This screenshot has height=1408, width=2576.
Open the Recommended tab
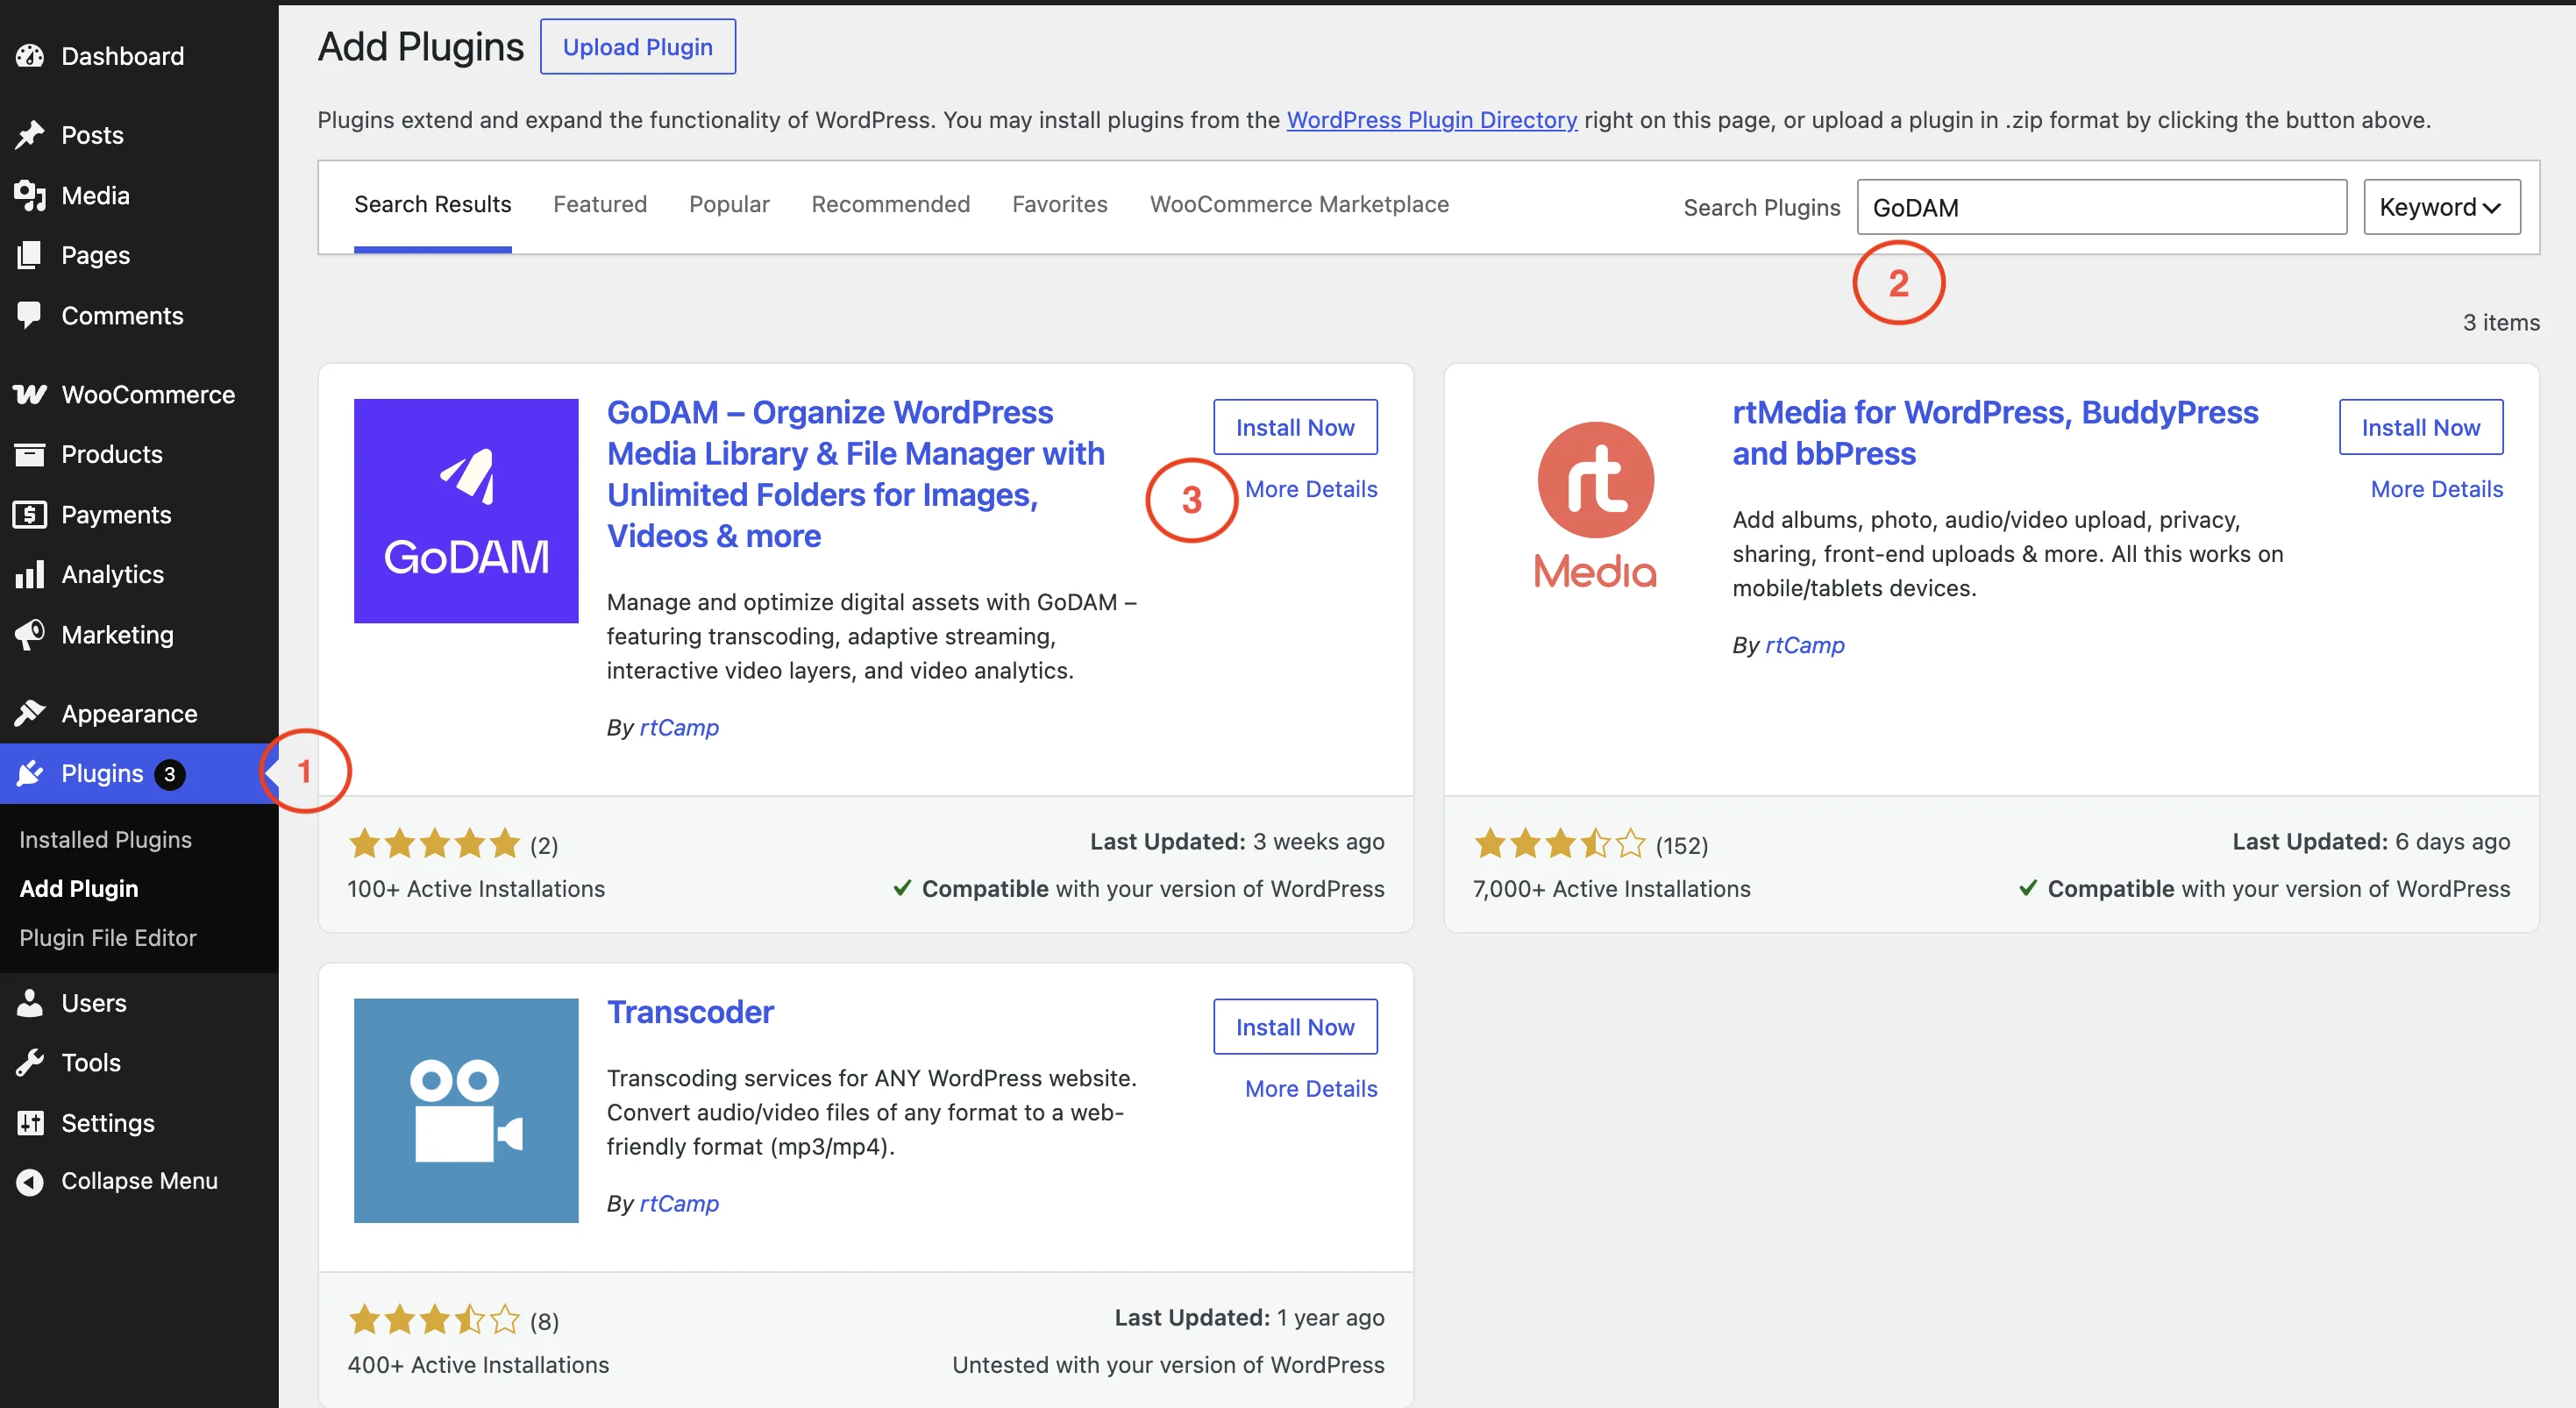[x=890, y=204]
